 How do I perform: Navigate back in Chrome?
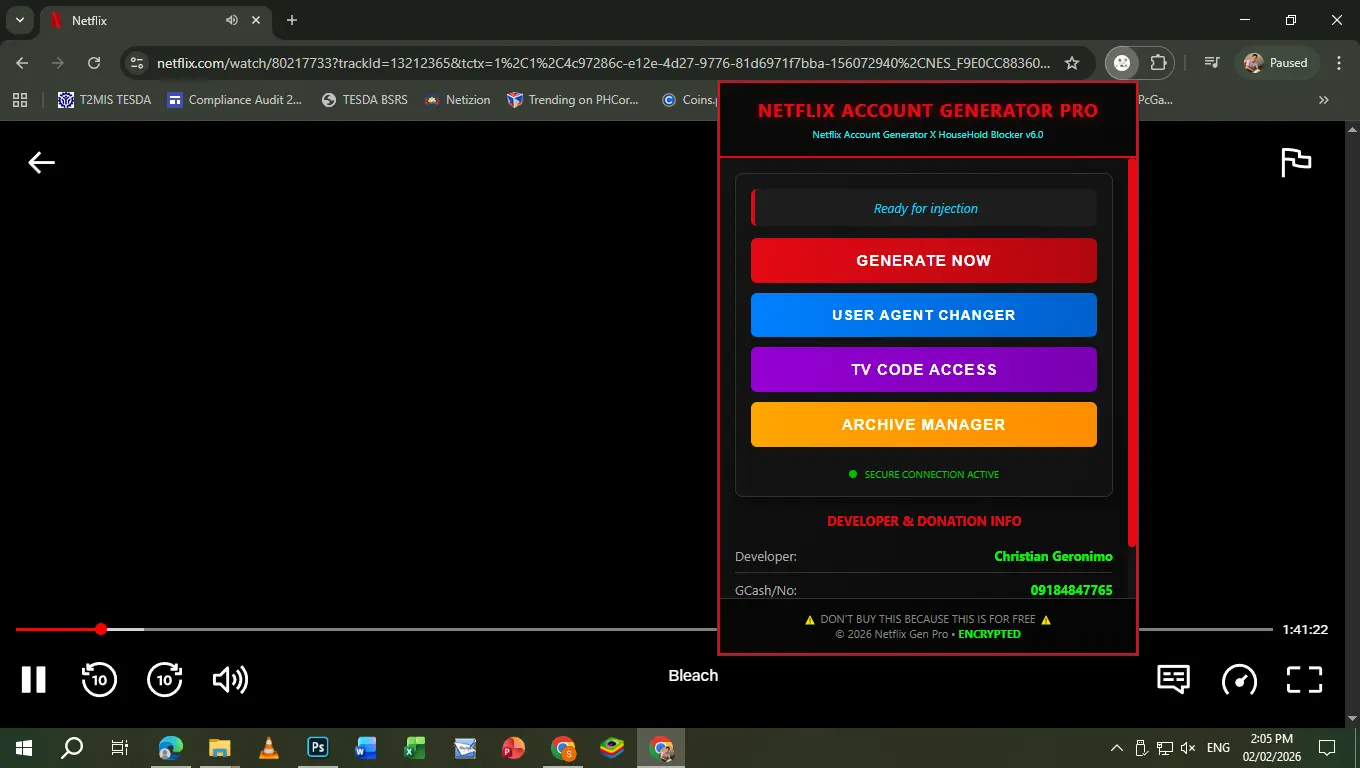click(x=22, y=62)
